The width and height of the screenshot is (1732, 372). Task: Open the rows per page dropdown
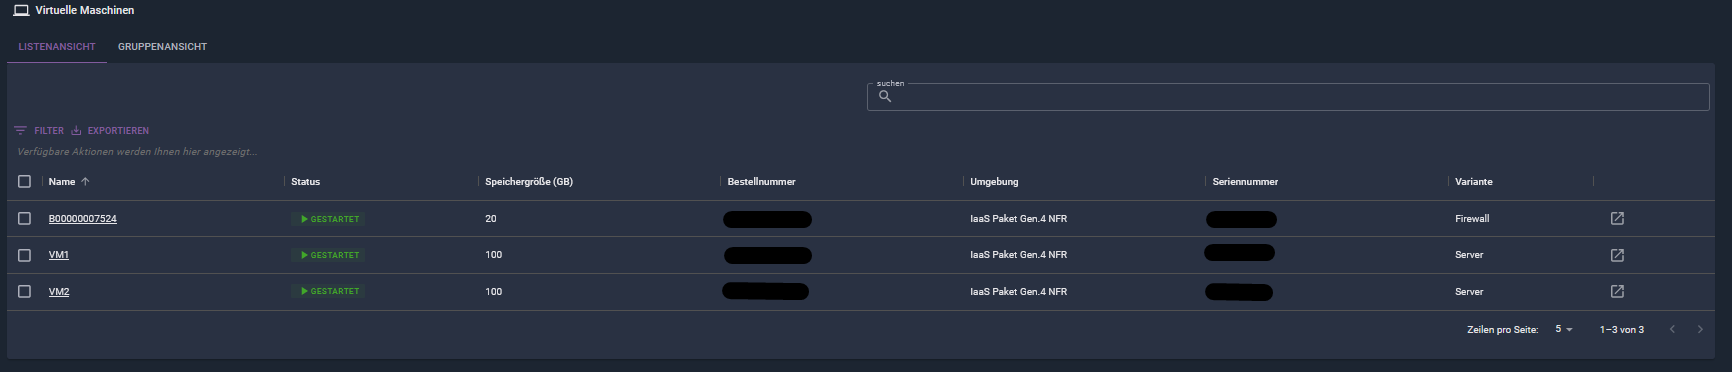pyautogui.click(x=1564, y=329)
